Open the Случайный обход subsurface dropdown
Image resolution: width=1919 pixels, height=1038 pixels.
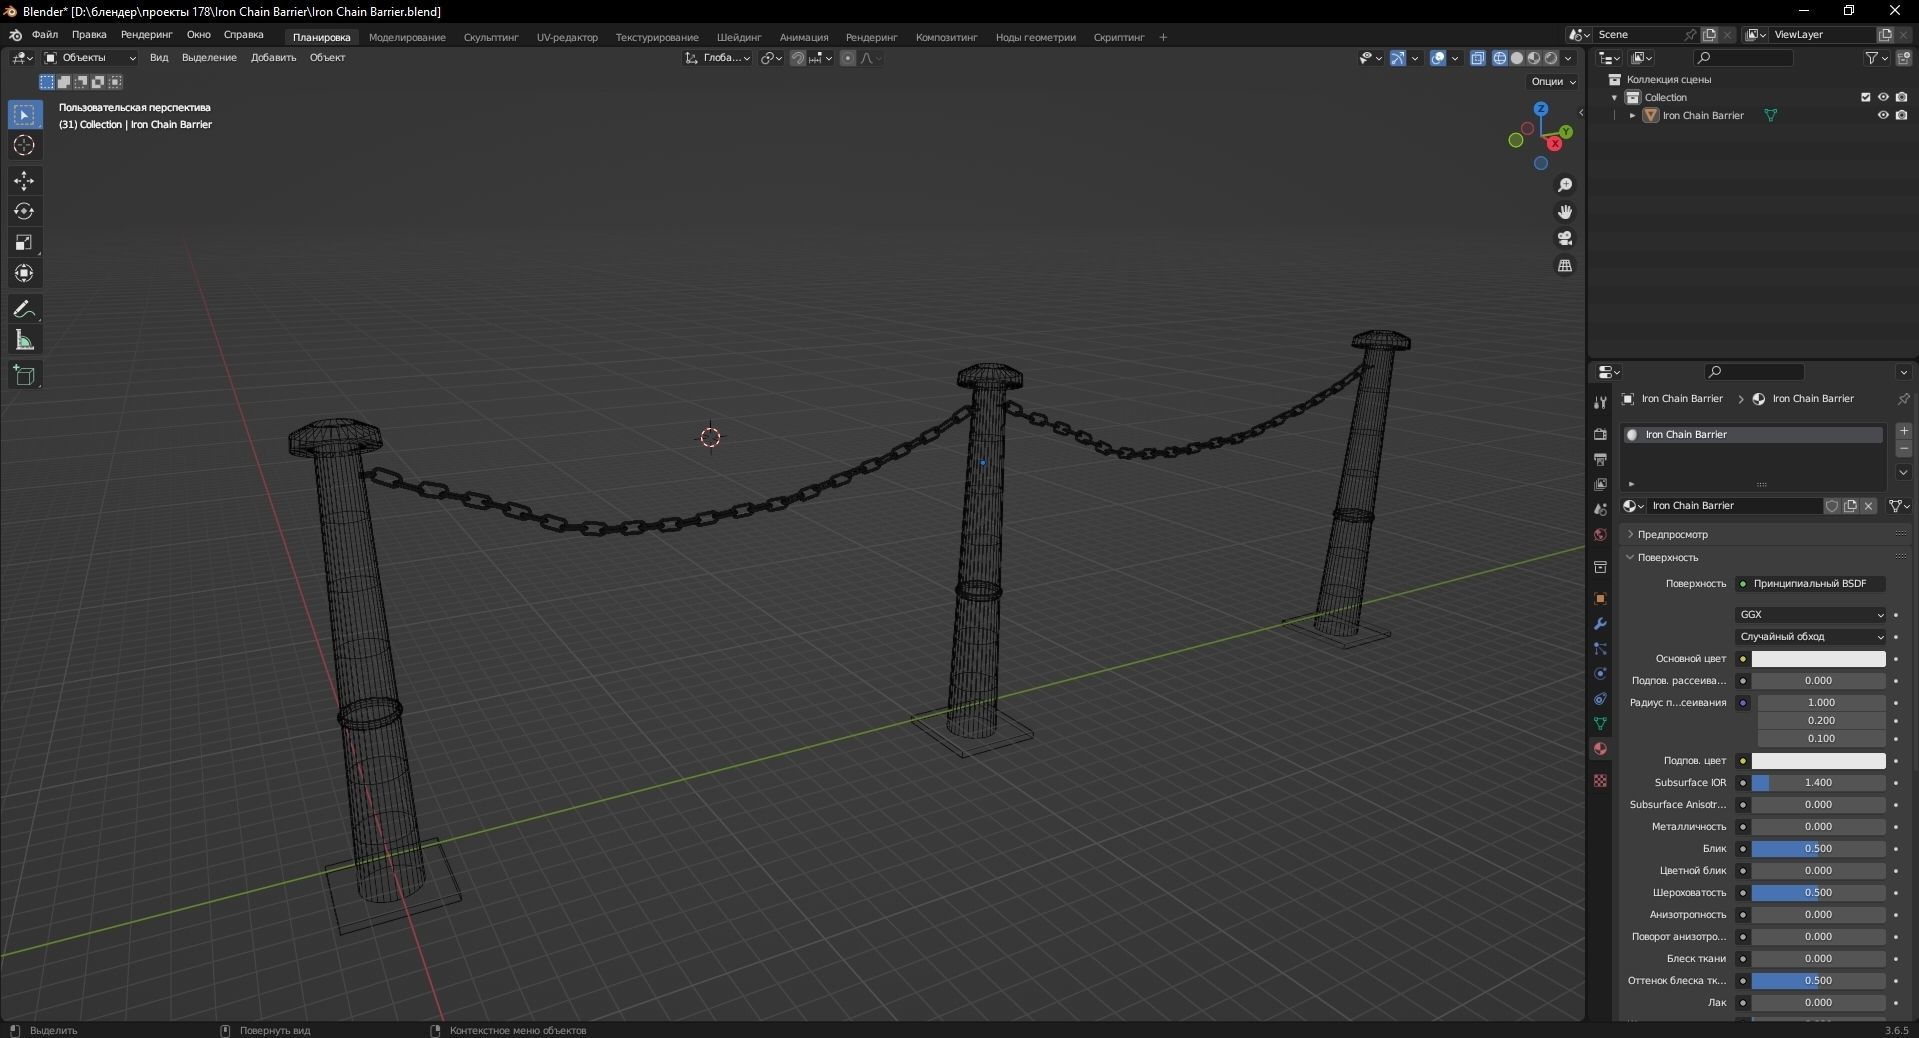1811,637
